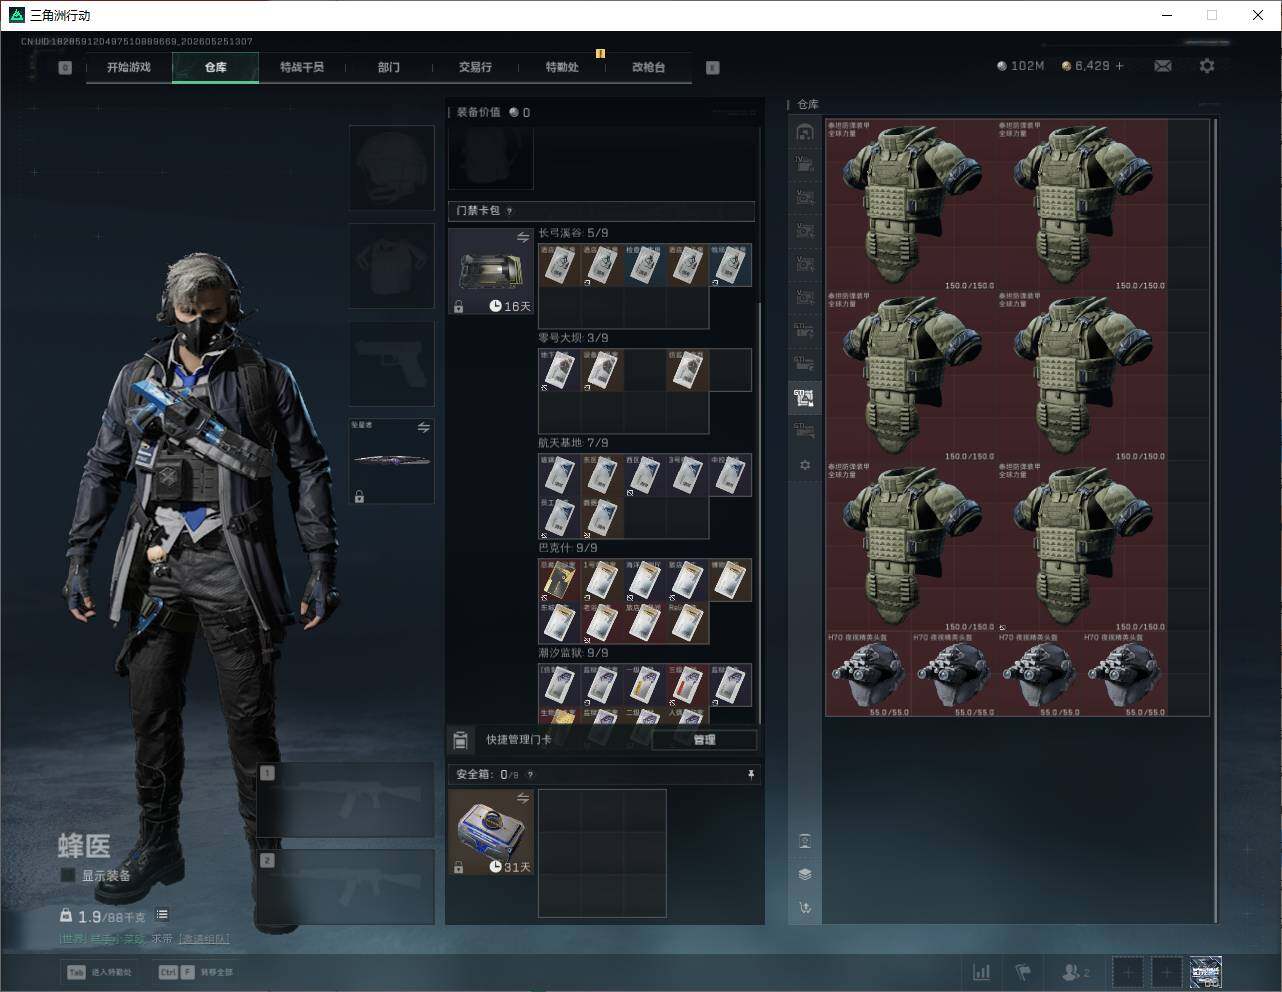Click the empty pistol equipment slot
The image size is (1282, 992).
(391, 363)
